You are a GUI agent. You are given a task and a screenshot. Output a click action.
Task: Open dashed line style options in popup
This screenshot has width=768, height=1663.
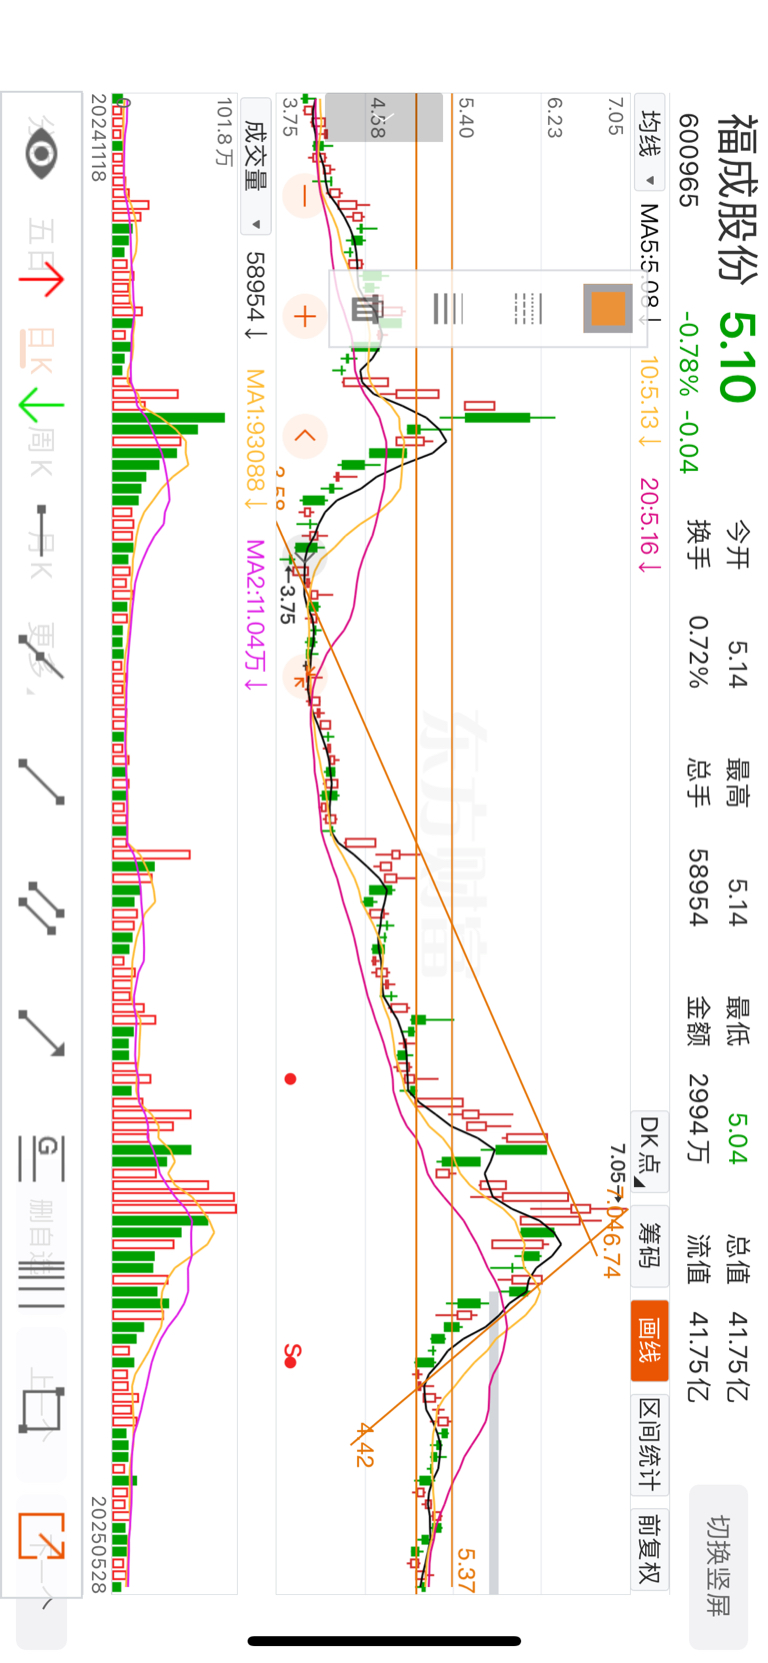coord(526,309)
